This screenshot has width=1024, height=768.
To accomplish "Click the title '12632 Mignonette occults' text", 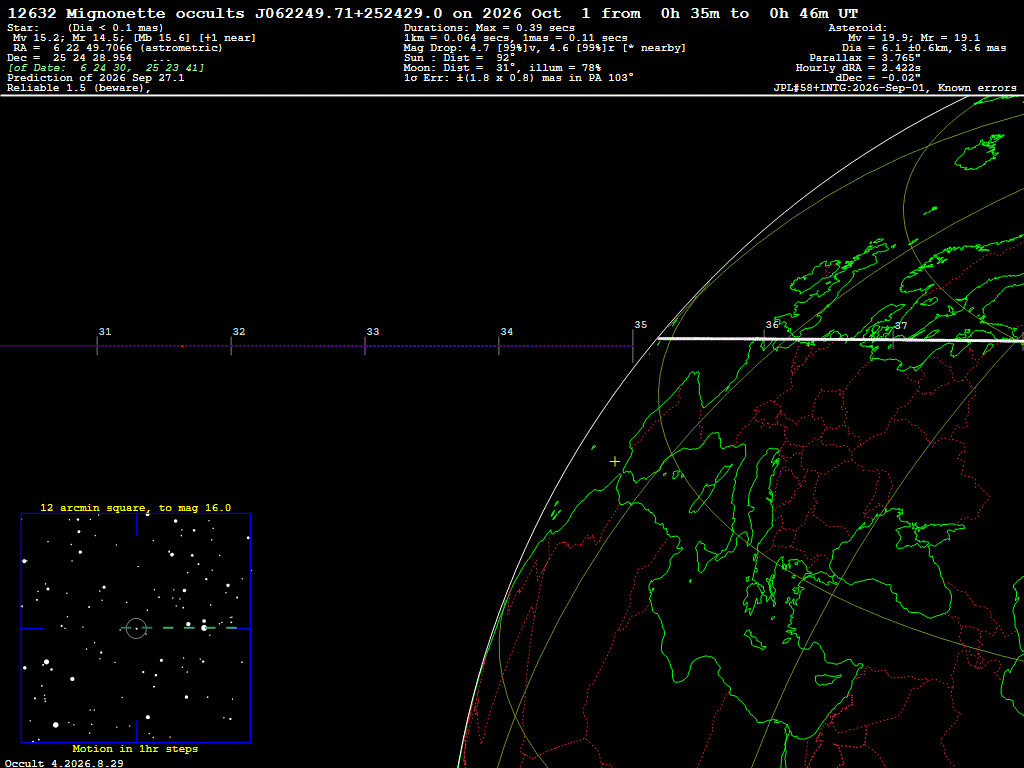I will click(125, 14).
